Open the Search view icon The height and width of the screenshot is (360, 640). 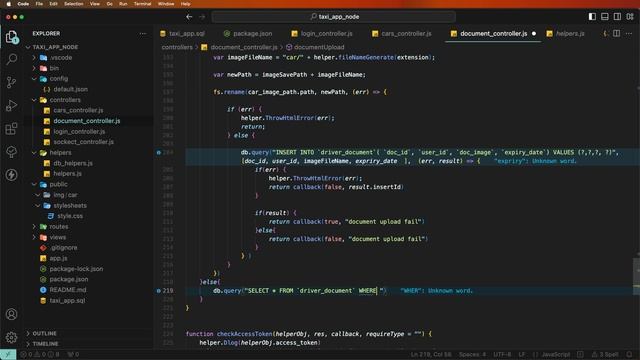click(x=11, y=59)
